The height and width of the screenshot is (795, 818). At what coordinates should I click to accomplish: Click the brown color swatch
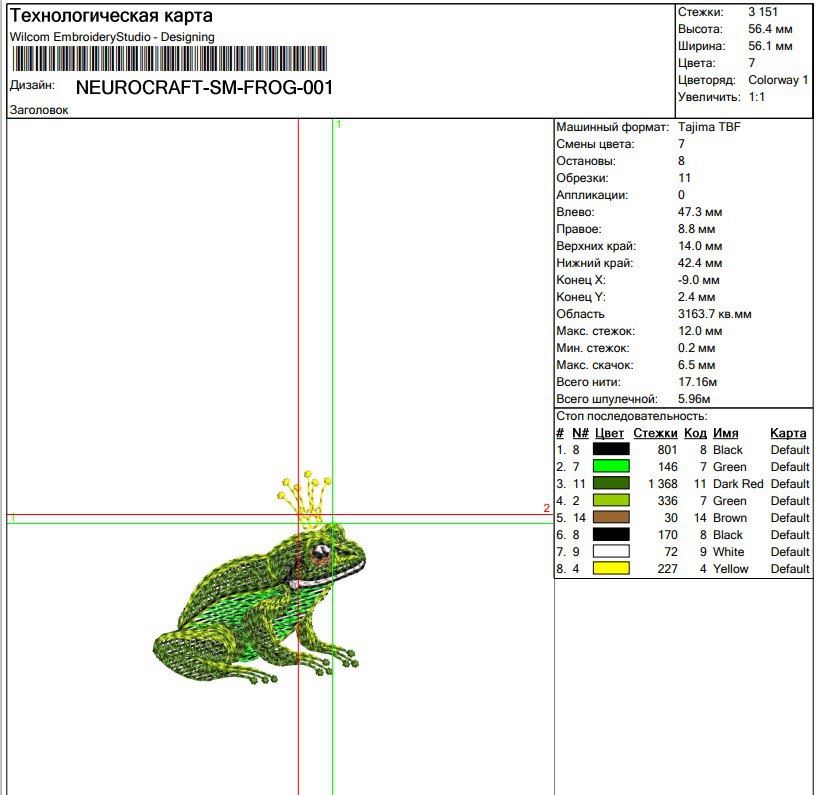pyautogui.click(x=611, y=517)
